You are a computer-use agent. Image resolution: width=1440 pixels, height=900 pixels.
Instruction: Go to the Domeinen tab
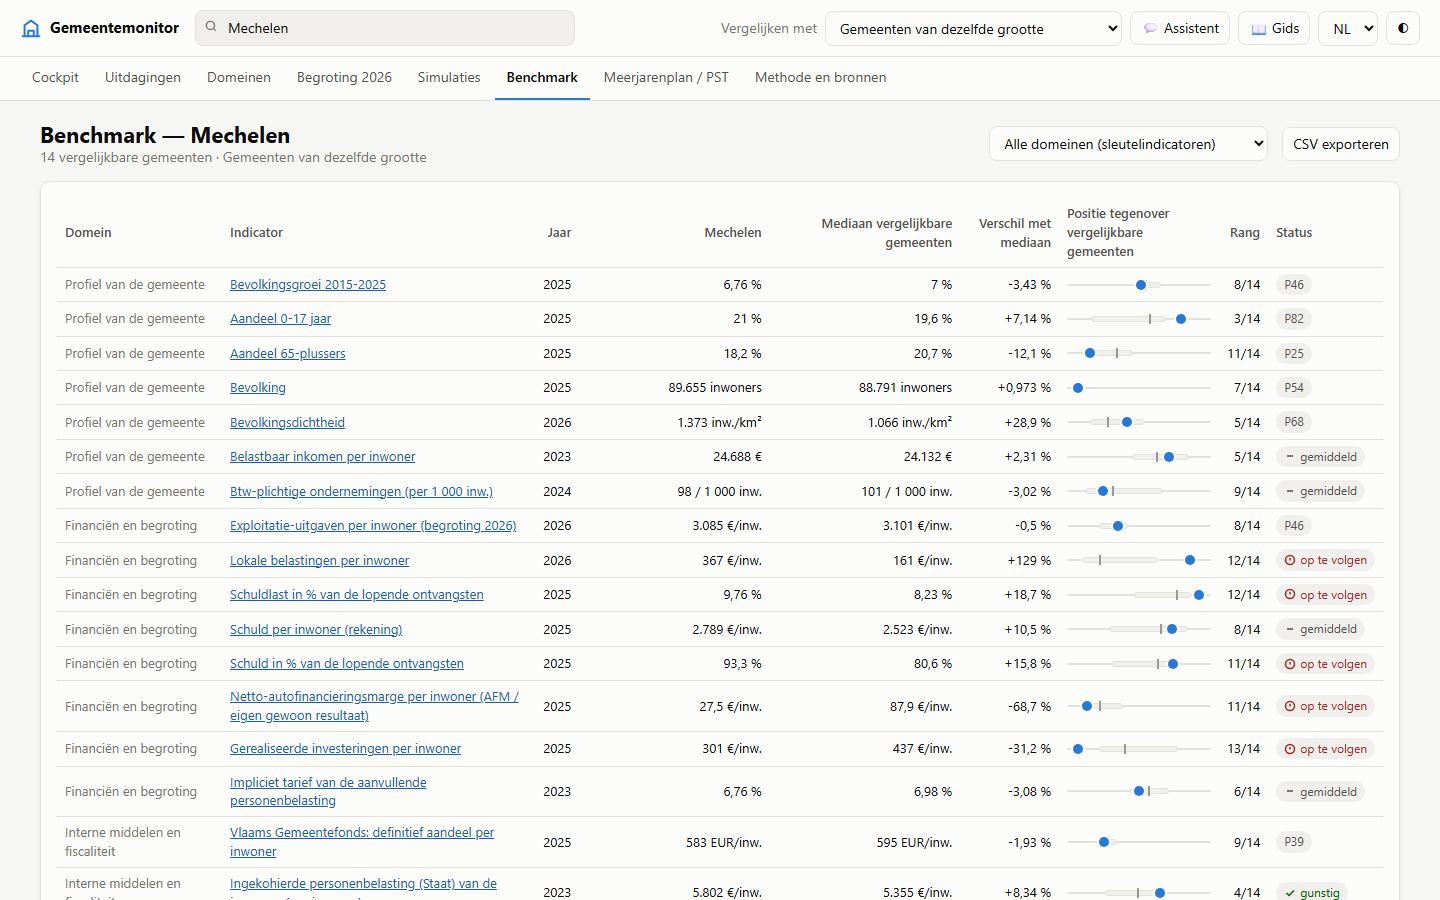tap(239, 77)
